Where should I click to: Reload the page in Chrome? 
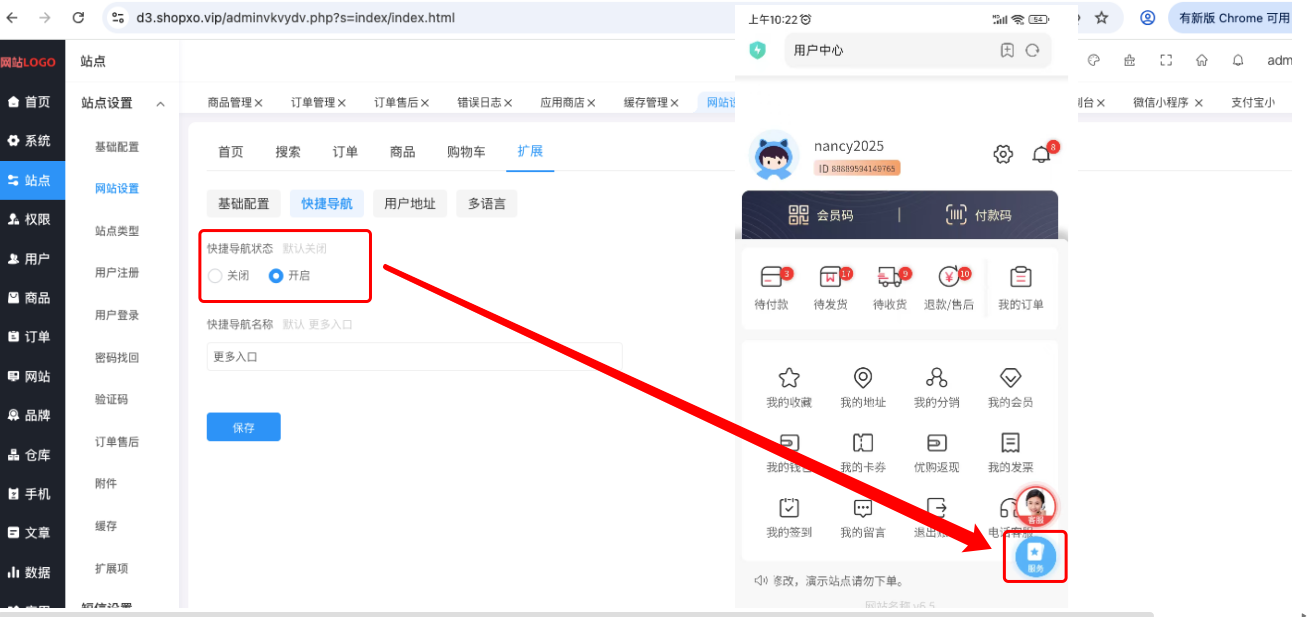[x=78, y=18]
